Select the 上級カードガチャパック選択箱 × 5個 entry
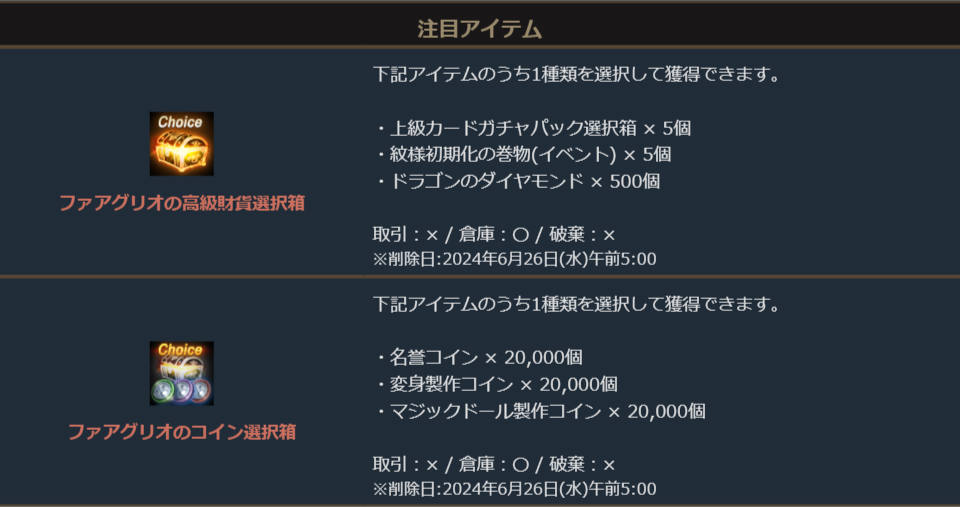The height and width of the screenshot is (507, 960). click(x=533, y=128)
